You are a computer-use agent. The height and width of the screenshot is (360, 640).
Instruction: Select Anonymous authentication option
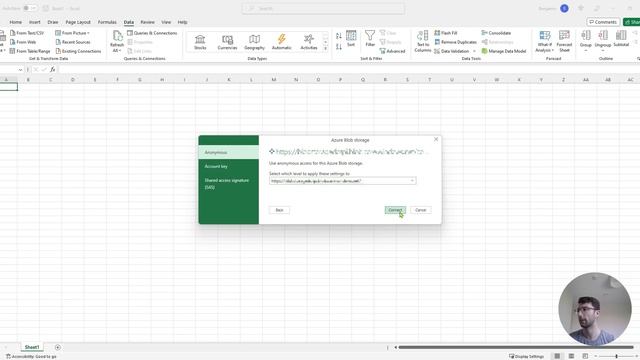pyautogui.click(x=229, y=152)
